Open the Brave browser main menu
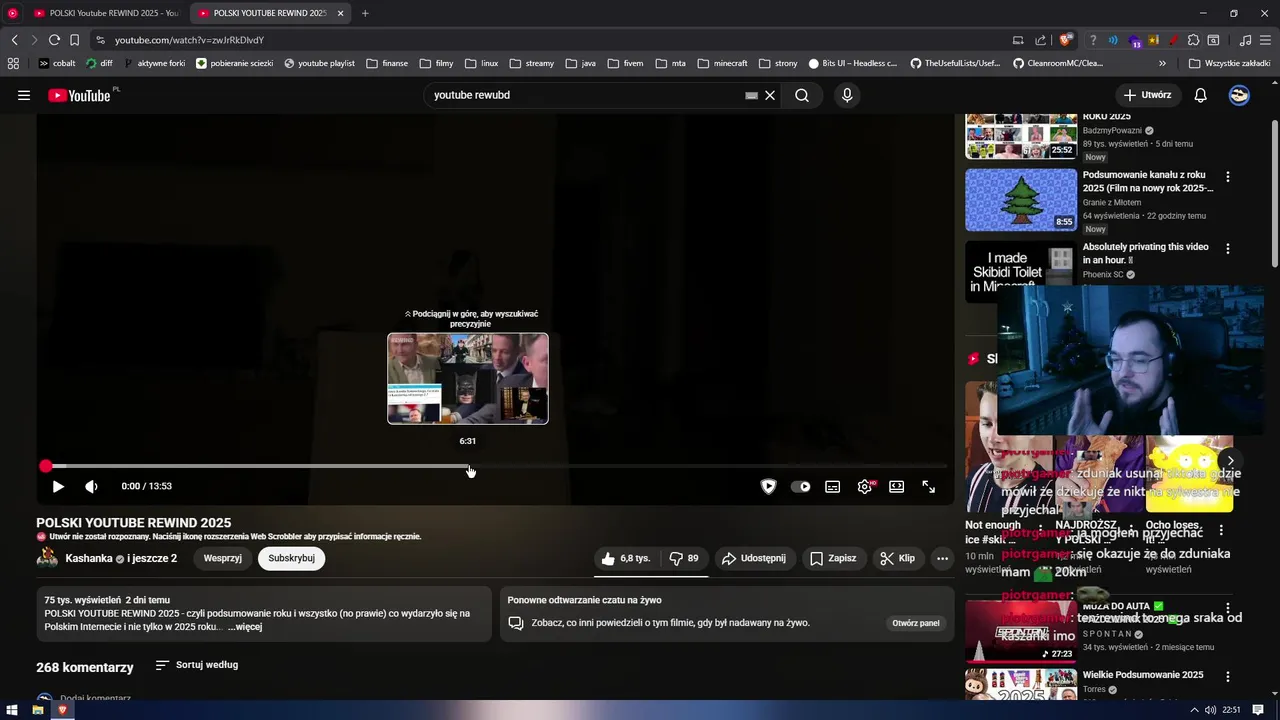This screenshot has height=720, width=1280. tap(1267, 40)
